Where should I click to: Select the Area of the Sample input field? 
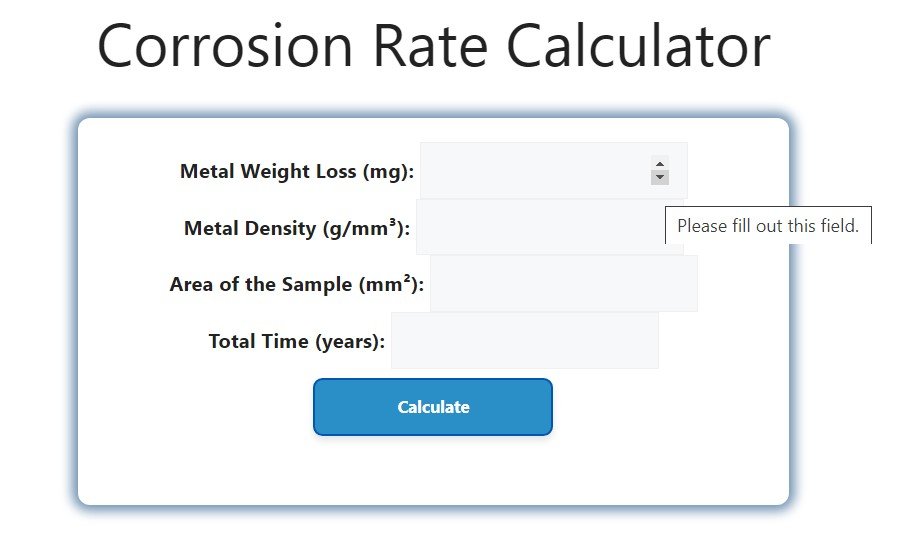point(563,284)
